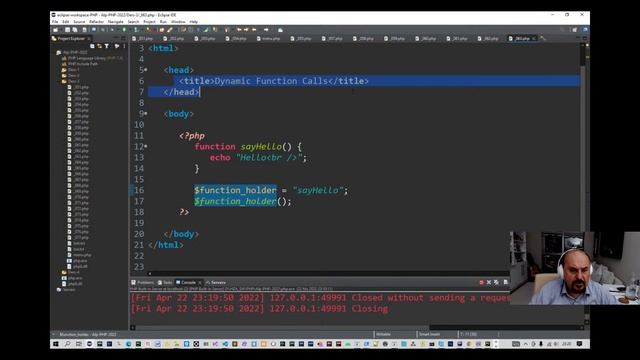The width and height of the screenshot is (640, 360).
Task: Click the sayHello function name on line 12
Action: 261,147
